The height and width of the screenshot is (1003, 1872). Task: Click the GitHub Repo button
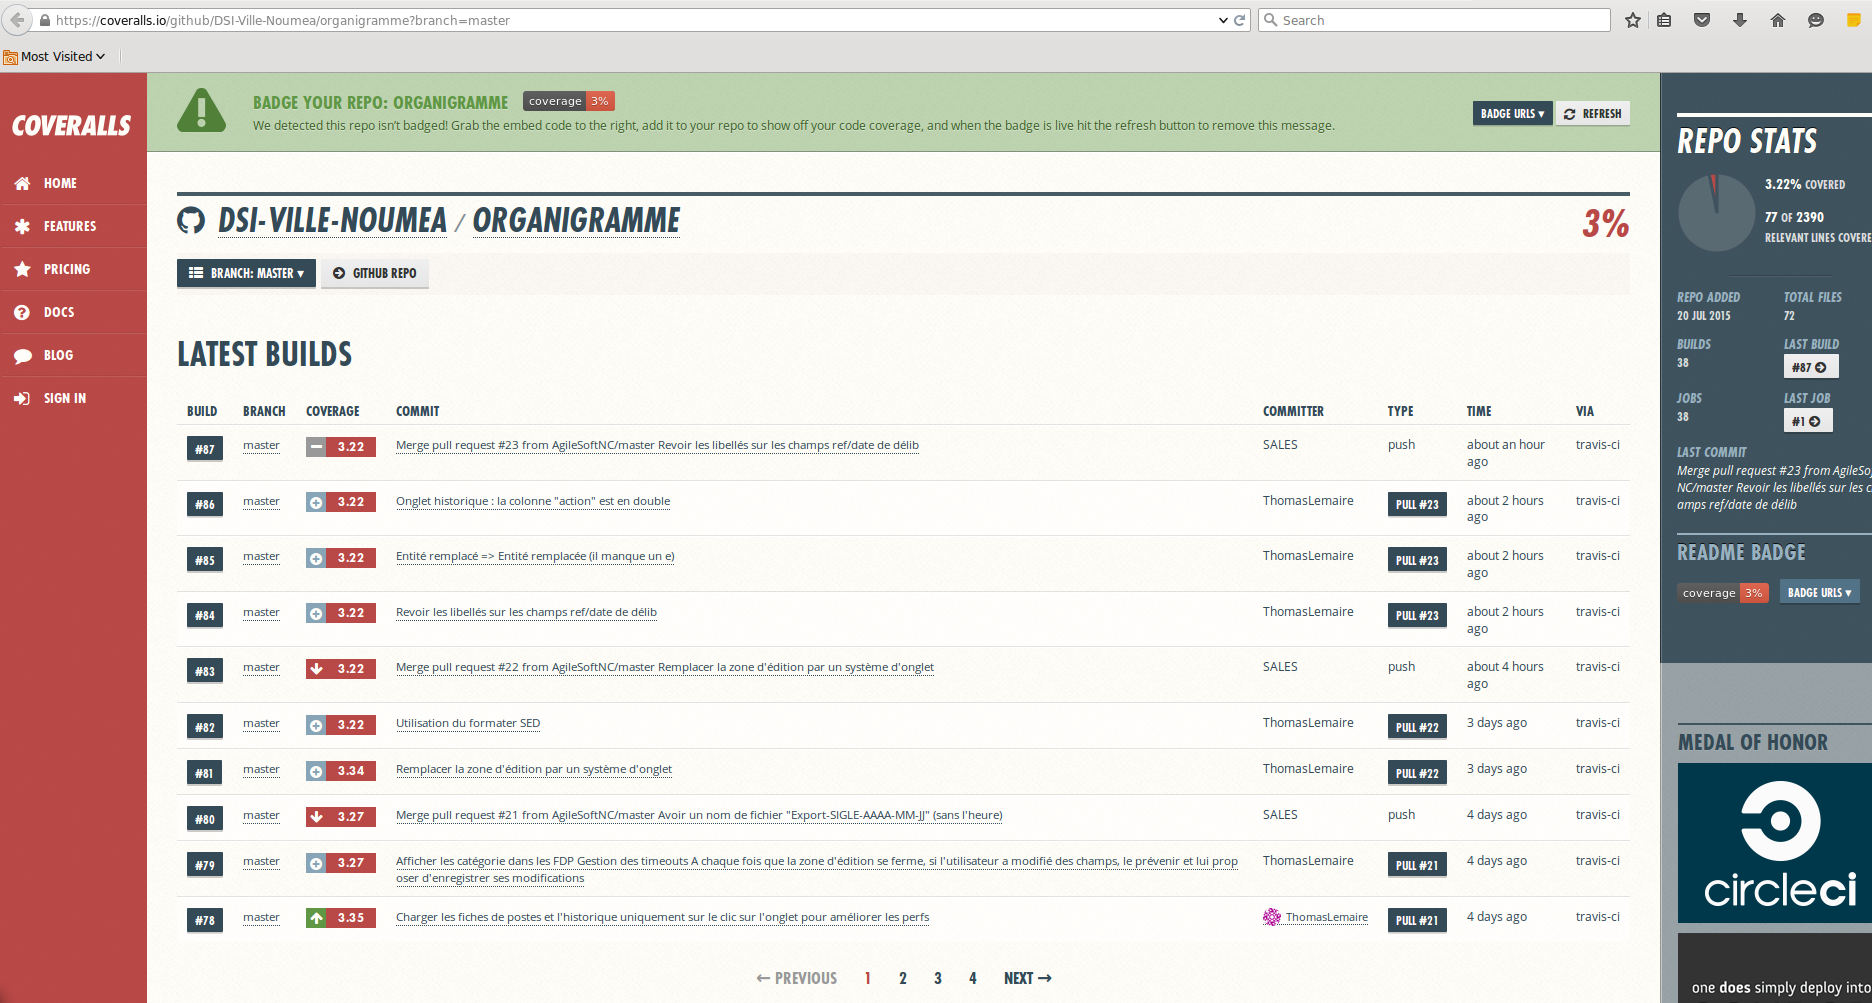click(x=375, y=273)
